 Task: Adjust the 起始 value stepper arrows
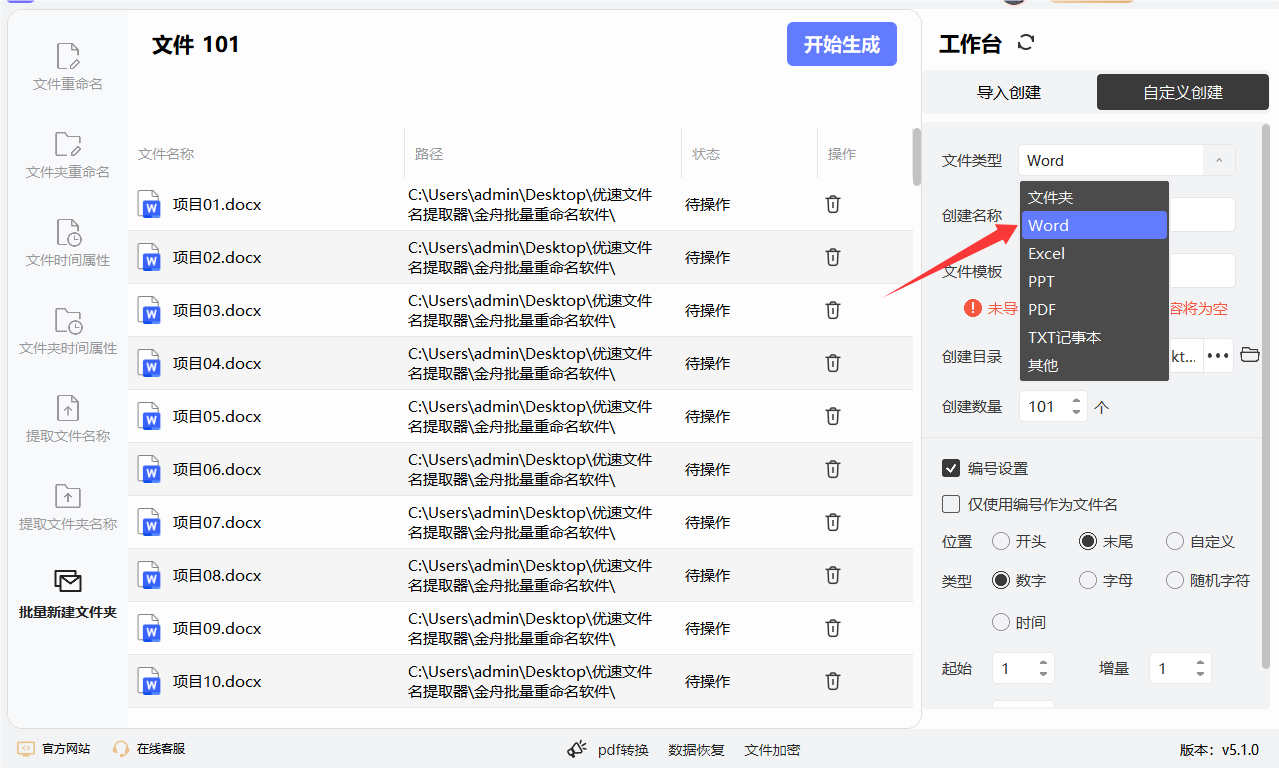click(x=1044, y=668)
